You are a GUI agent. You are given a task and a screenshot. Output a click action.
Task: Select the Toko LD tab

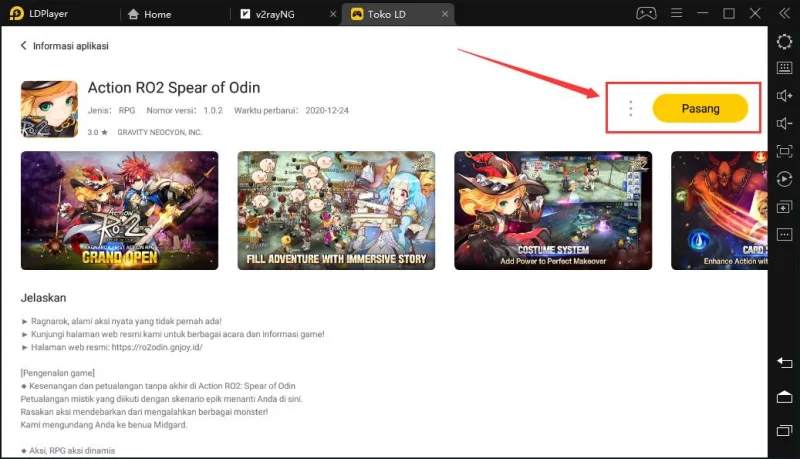(x=379, y=14)
